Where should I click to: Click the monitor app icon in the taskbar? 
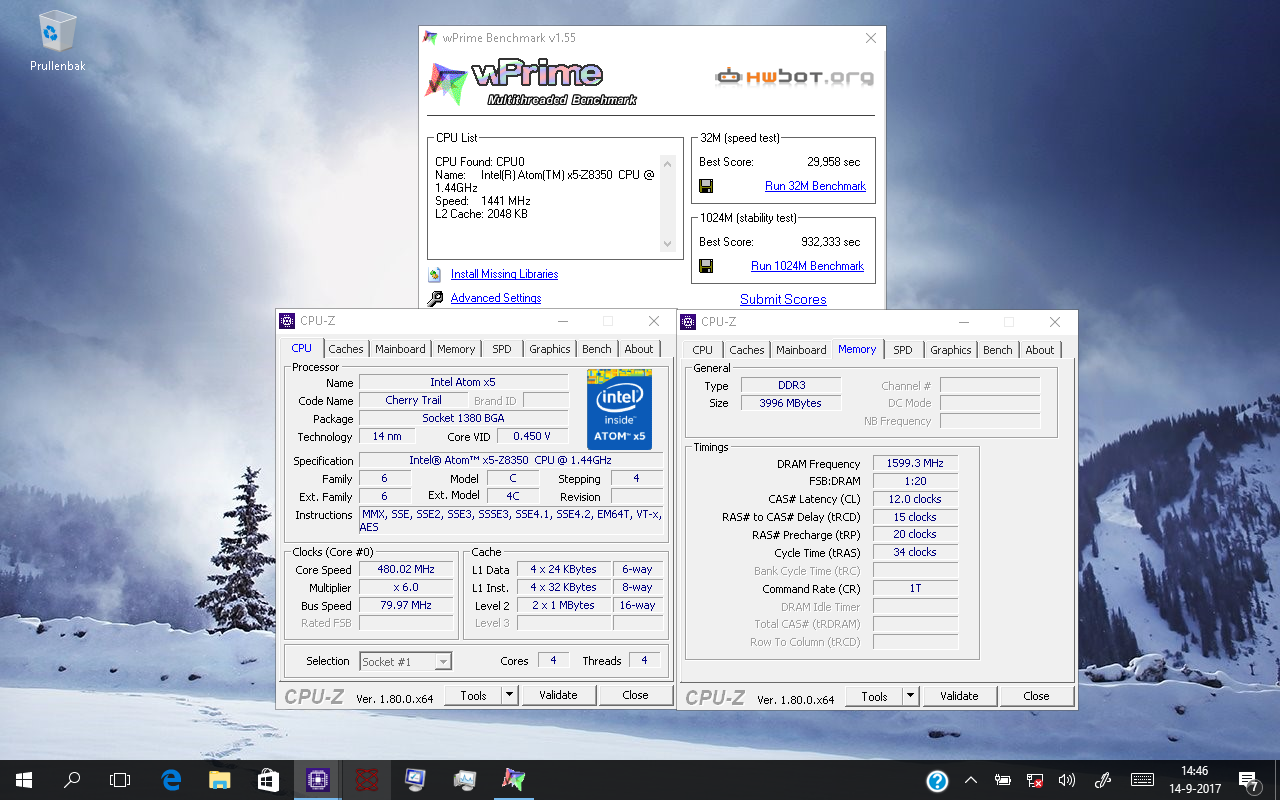click(416, 780)
